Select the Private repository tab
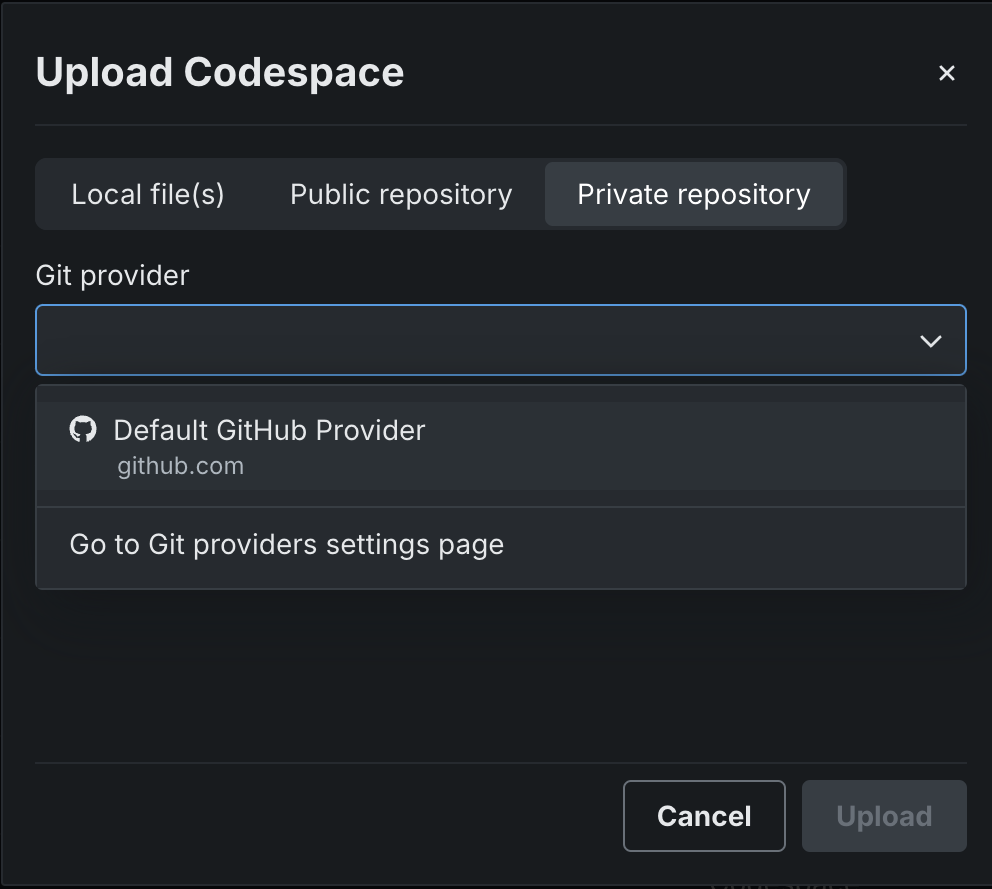 pos(694,194)
